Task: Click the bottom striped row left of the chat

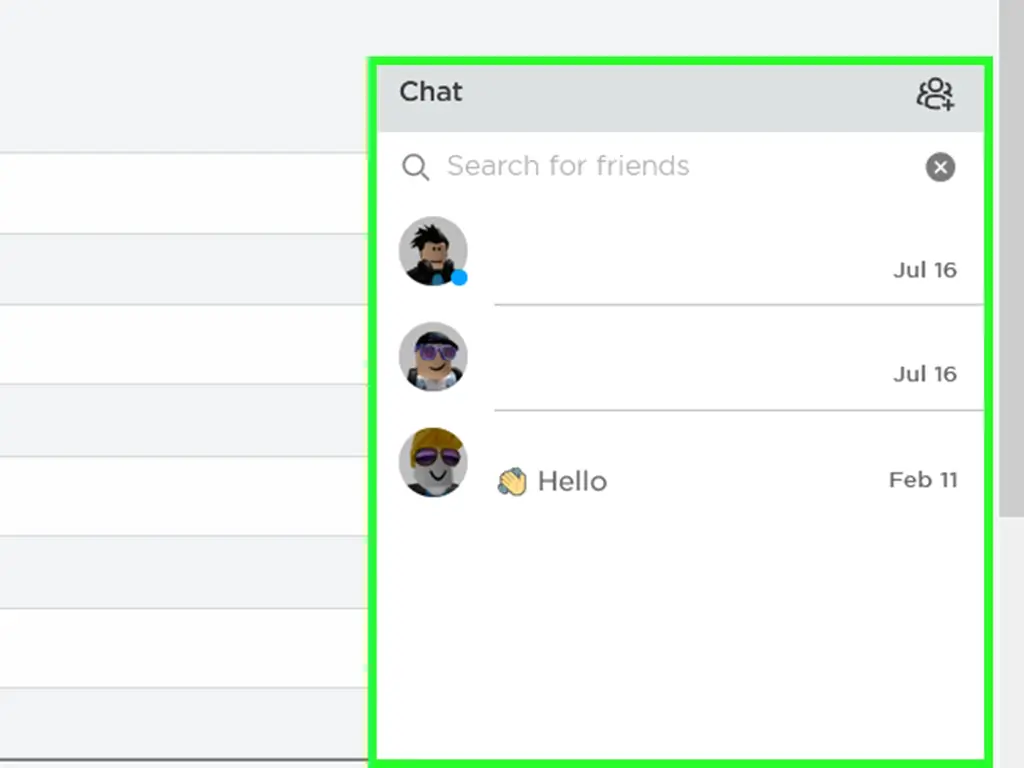Action: (x=184, y=724)
